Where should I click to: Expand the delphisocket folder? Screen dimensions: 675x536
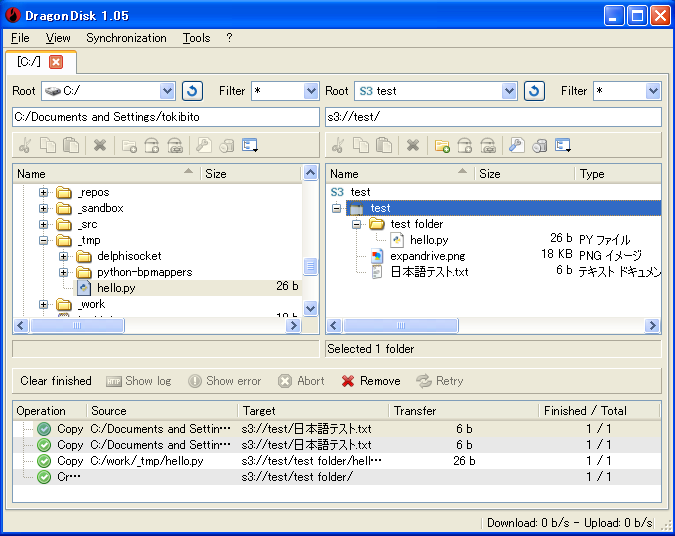coord(63,256)
